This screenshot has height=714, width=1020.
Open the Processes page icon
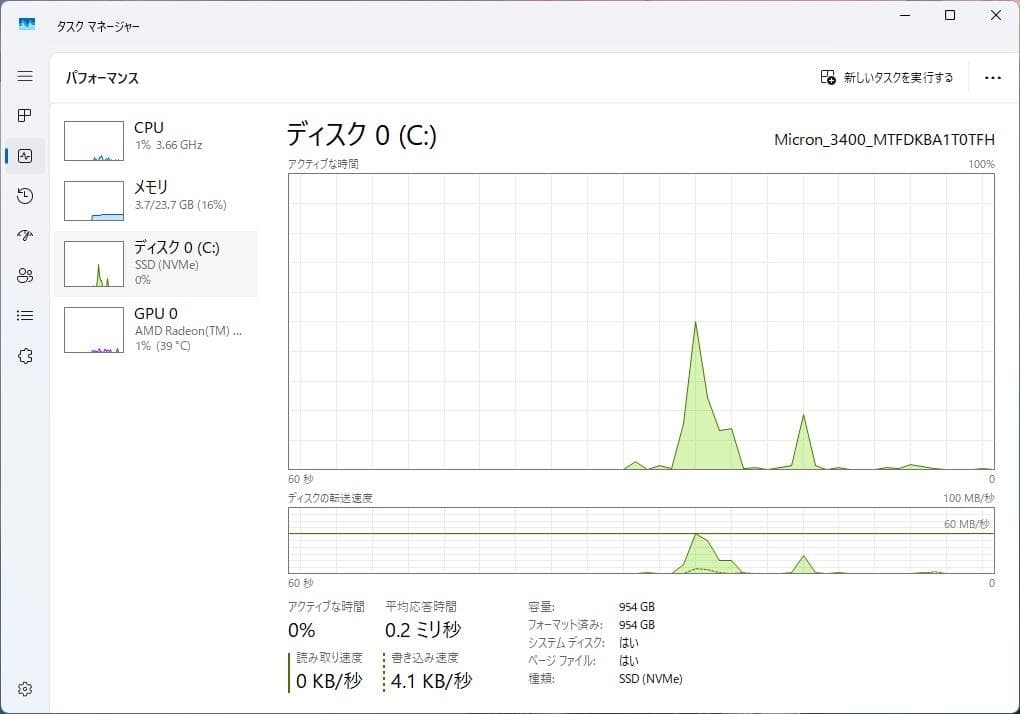[25, 116]
